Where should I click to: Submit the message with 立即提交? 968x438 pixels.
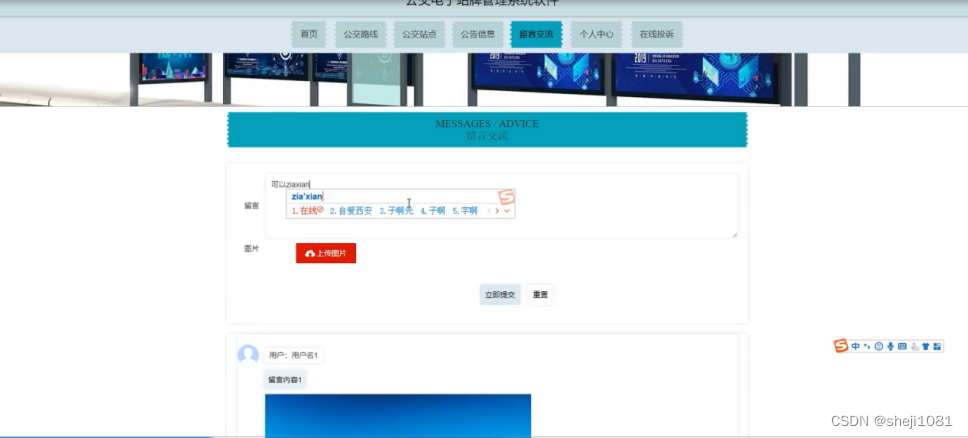(500, 295)
